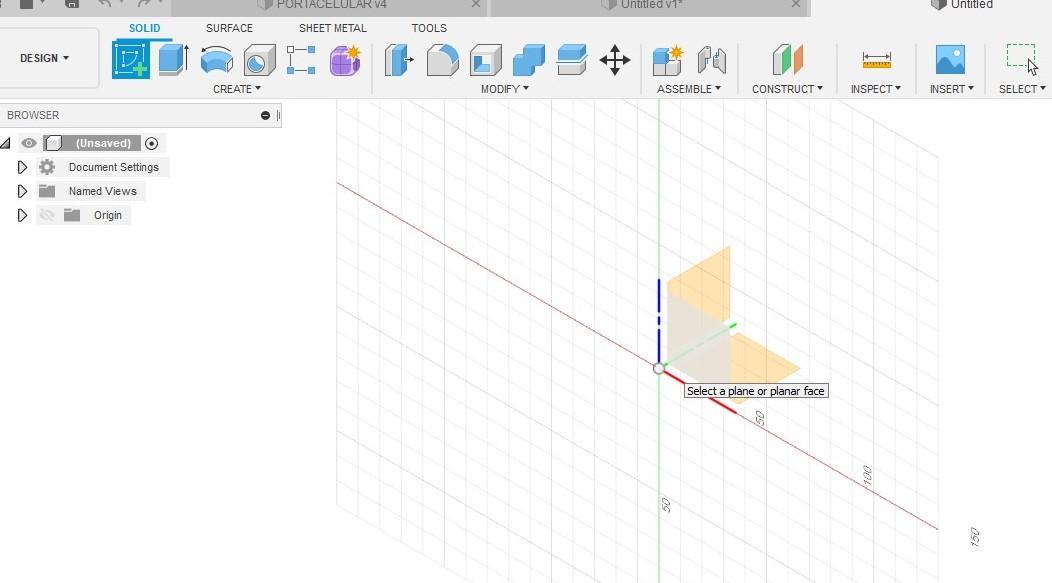This screenshot has height=583, width=1052.
Task: Collapse the Browser panel
Action: (265, 115)
